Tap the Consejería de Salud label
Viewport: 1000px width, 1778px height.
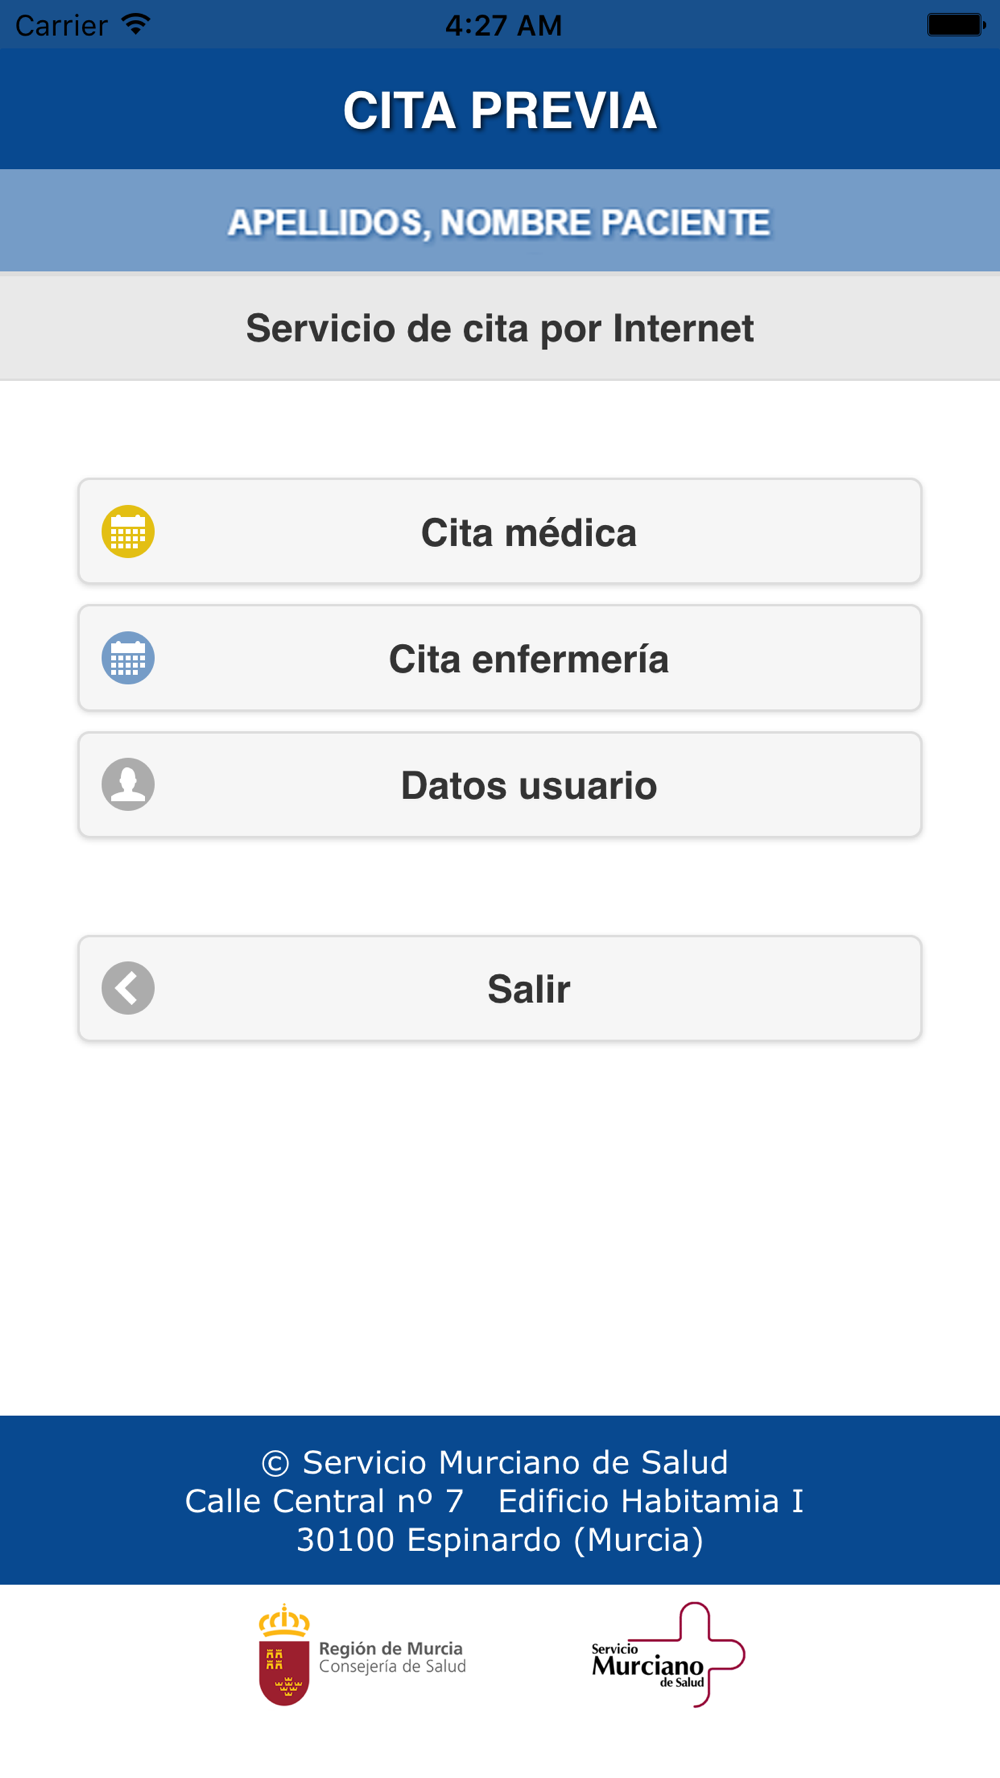click(392, 1667)
